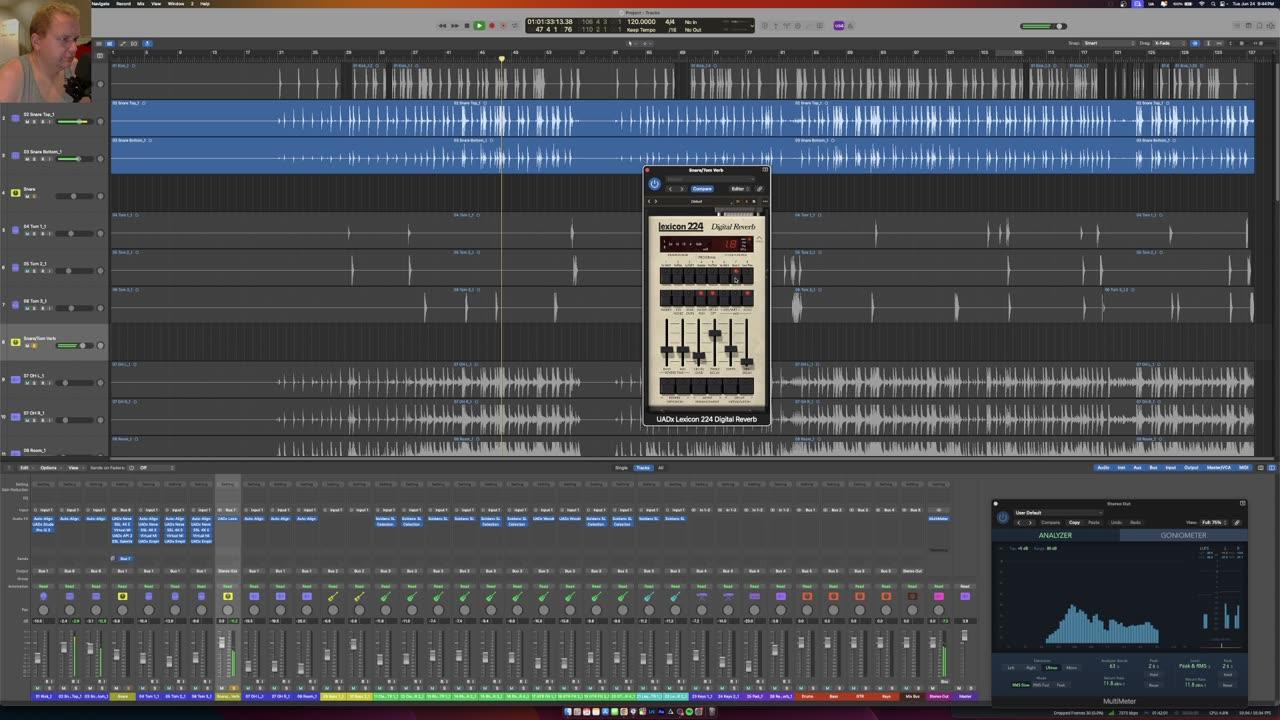Viewport: 1280px width, 720px height.
Task: Toggle the Audio channel filter in mixer
Action: point(1103,467)
